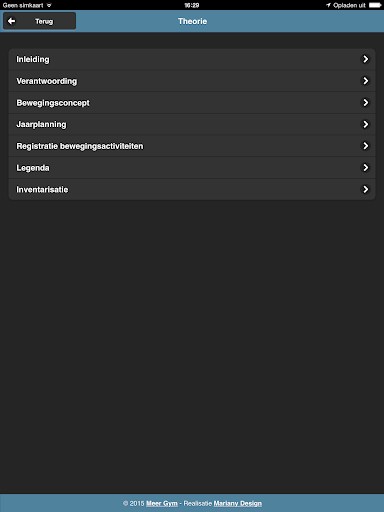Screen dimensions: 384x512
Task: Click the arrow icon on Inventarisatie row
Action: coord(366,189)
